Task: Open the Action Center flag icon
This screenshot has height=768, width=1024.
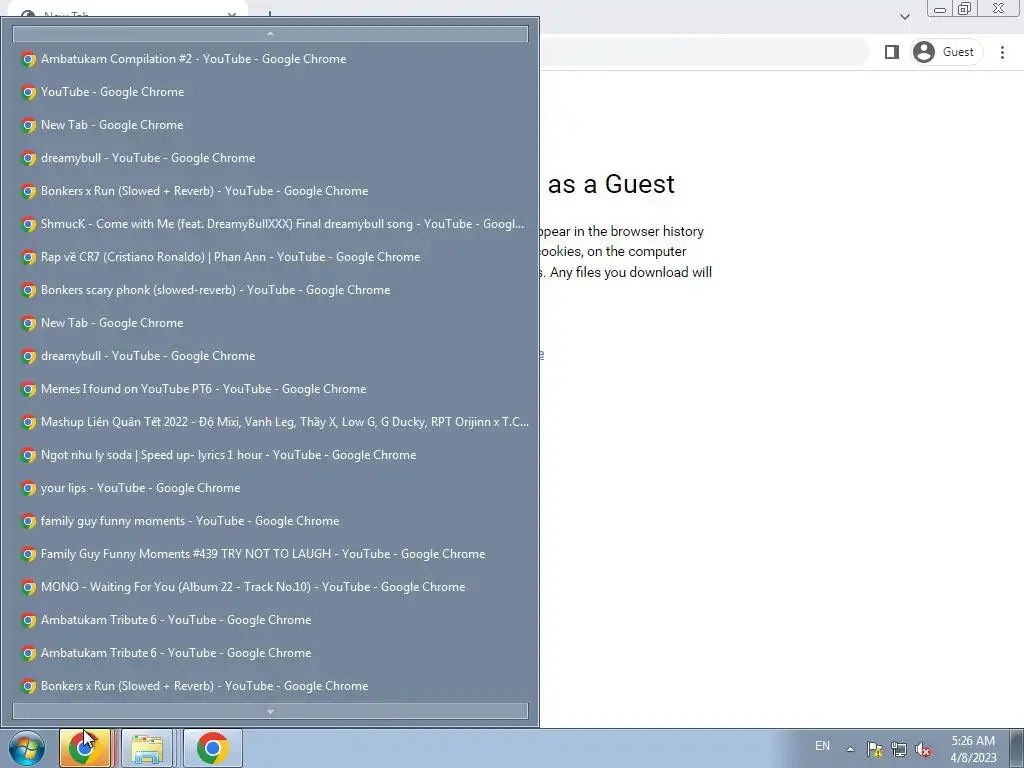Action: (x=874, y=749)
